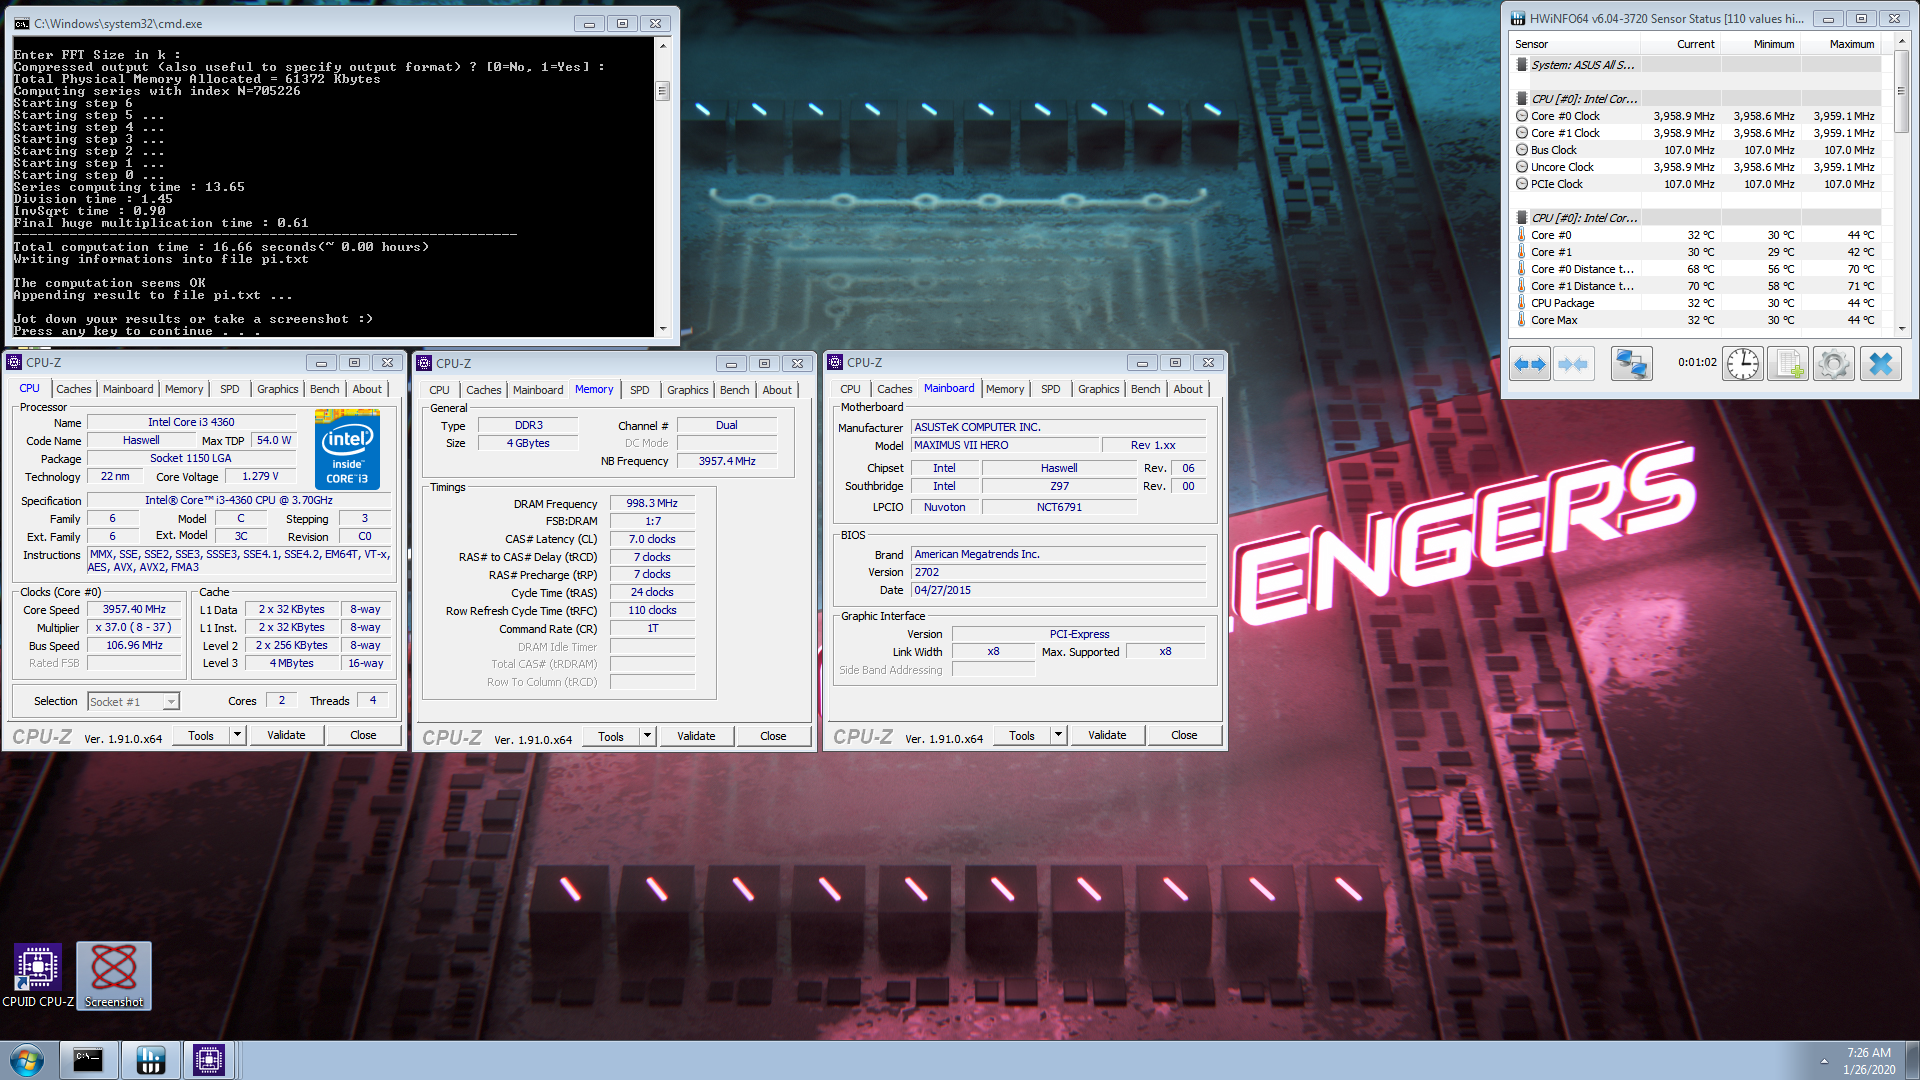Select the Screenshot desktop icon

pos(114,976)
